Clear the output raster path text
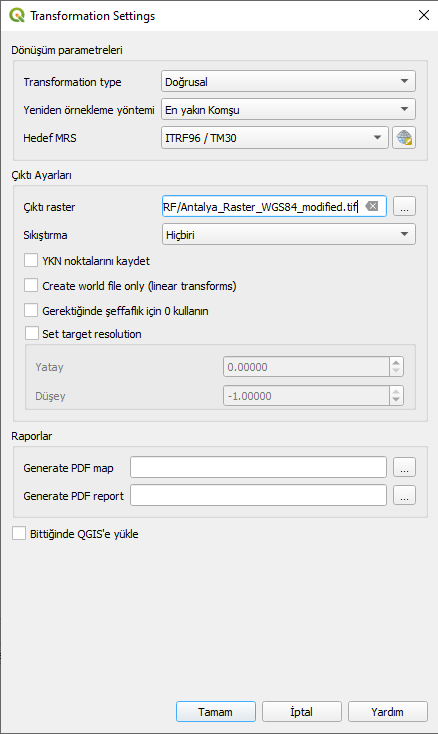 point(372,206)
